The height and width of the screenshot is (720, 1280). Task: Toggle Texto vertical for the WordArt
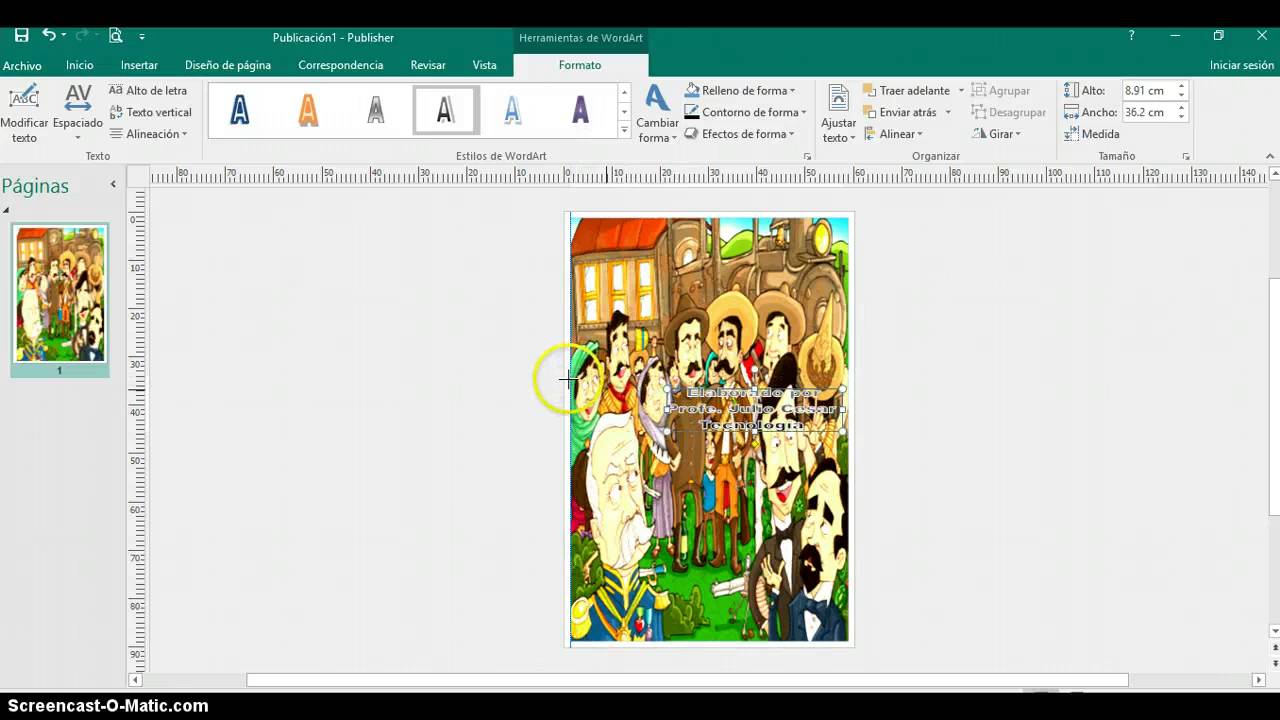(150, 112)
